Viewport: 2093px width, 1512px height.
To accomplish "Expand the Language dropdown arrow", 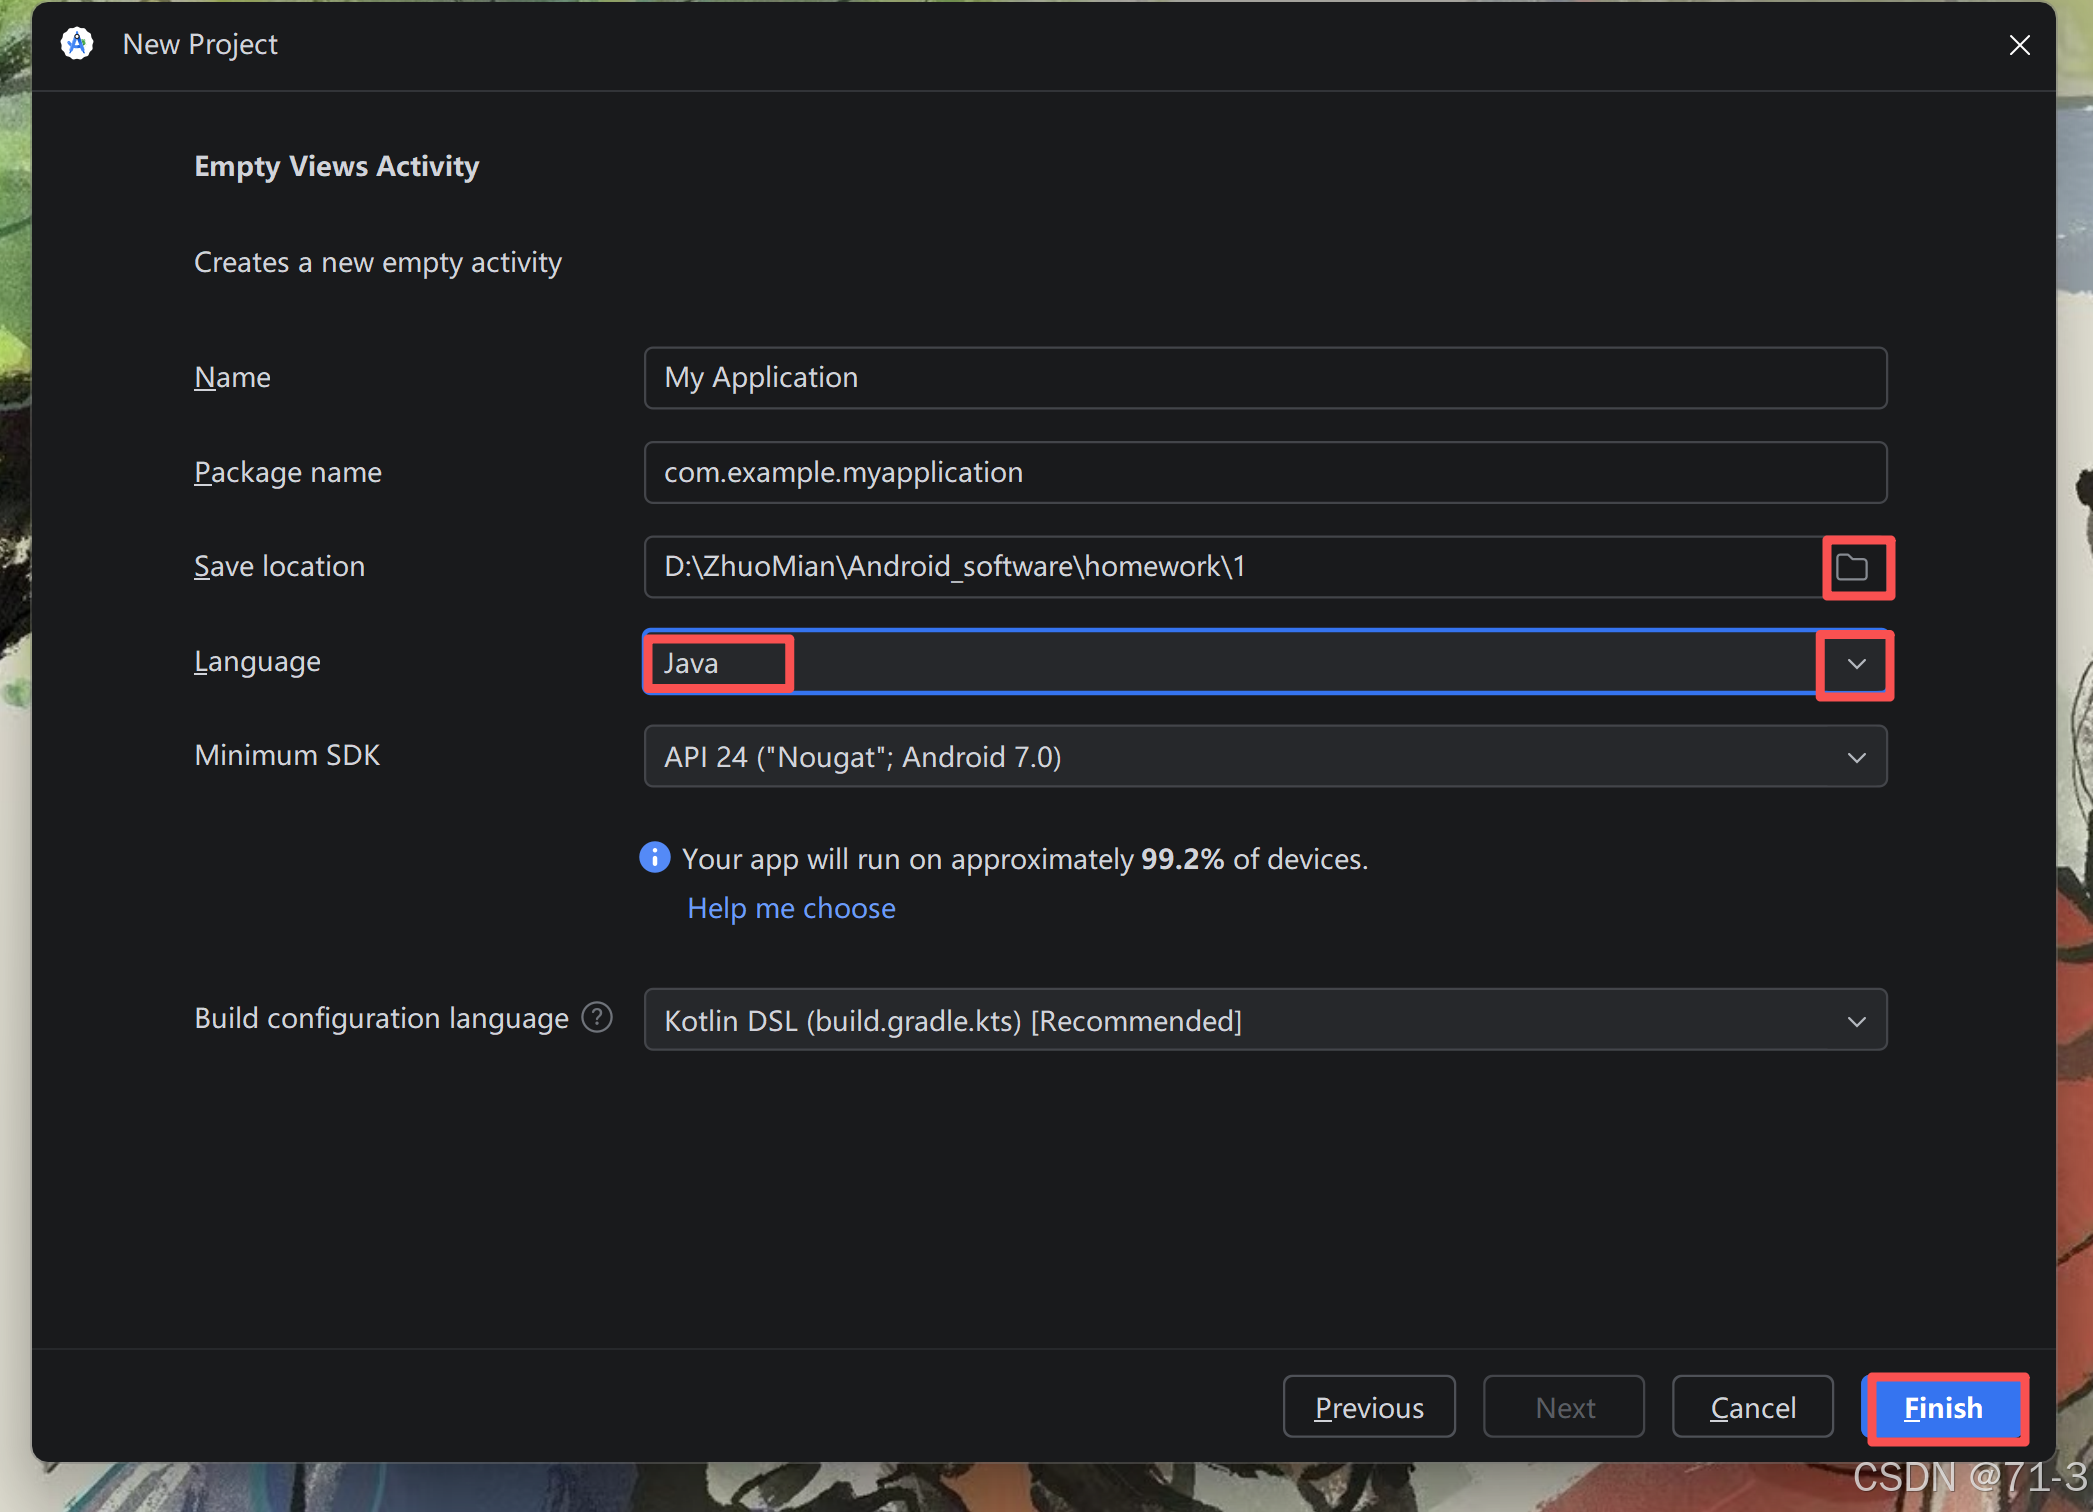I will click(x=1856, y=663).
